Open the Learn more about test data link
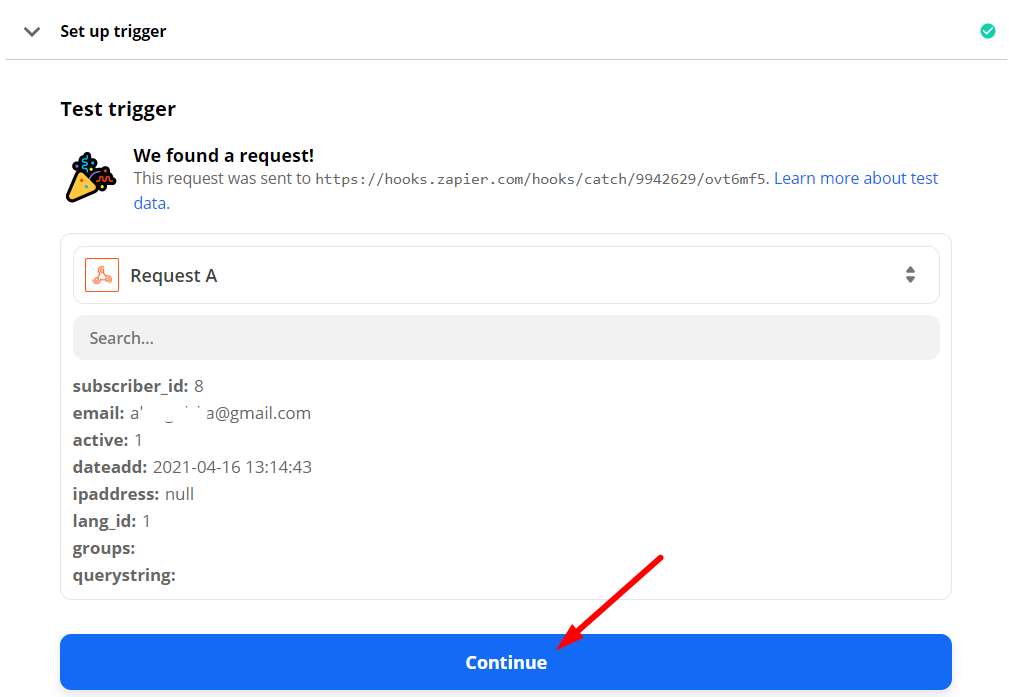The image size is (1009, 697). point(855,179)
